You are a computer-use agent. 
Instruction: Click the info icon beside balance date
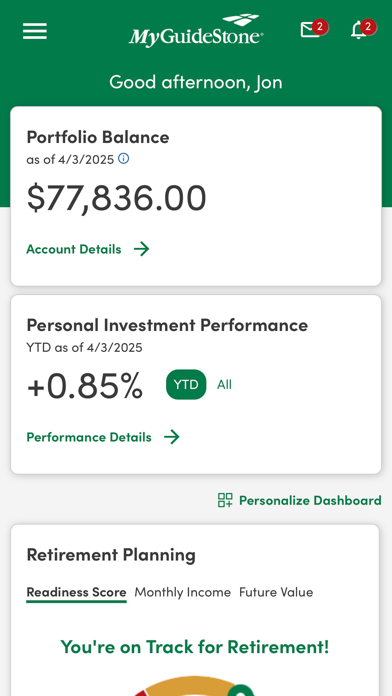[123, 158]
